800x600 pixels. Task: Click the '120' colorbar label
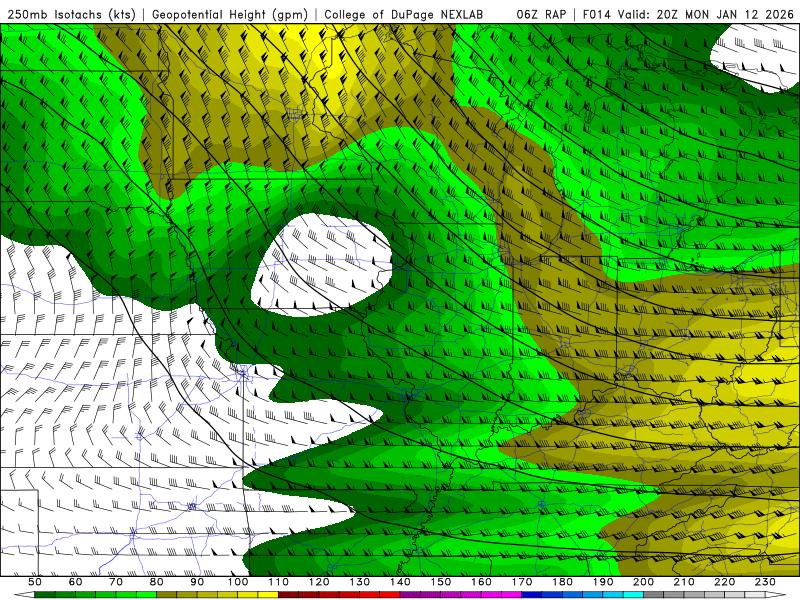319,582
